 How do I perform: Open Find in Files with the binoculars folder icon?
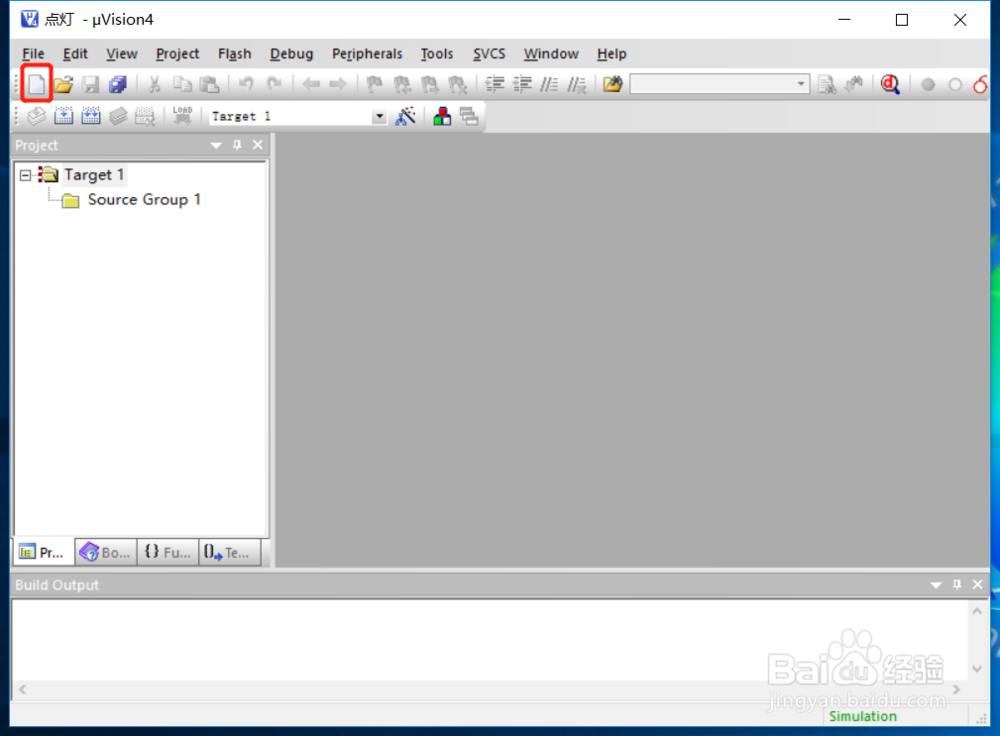[613, 84]
